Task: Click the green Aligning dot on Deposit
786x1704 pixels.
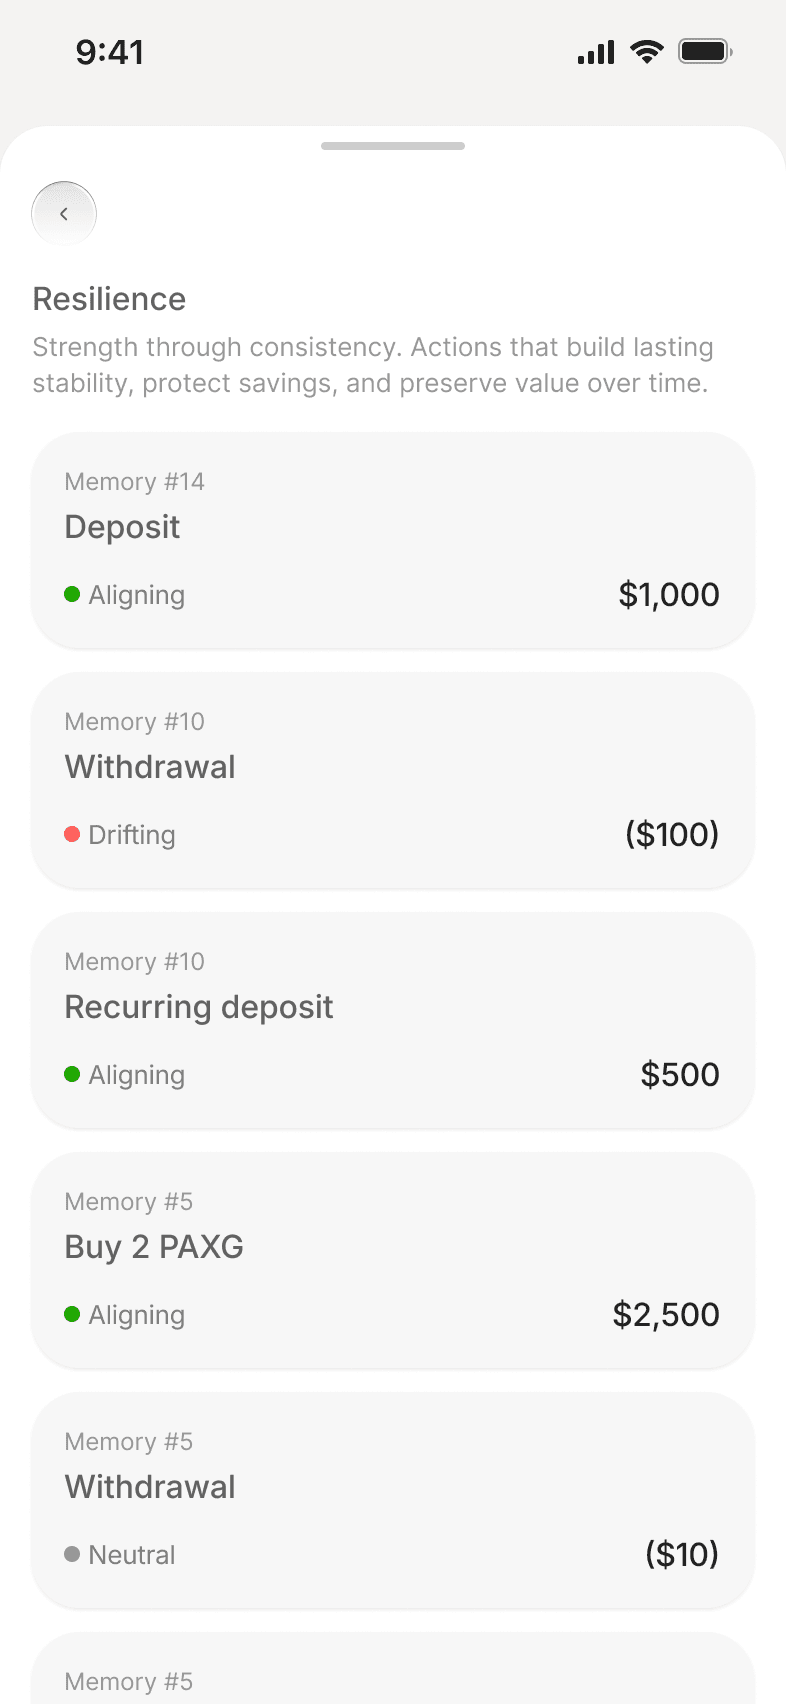Action: pyautogui.click(x=72, y=594)
